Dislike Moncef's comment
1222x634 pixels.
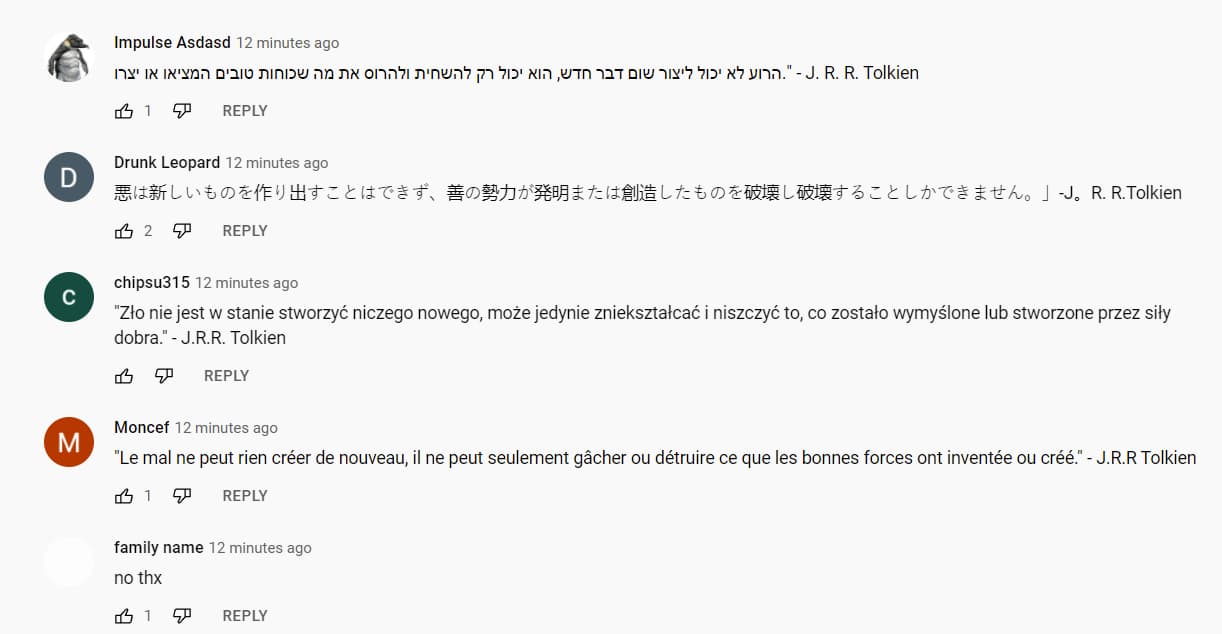pos(182,496)
